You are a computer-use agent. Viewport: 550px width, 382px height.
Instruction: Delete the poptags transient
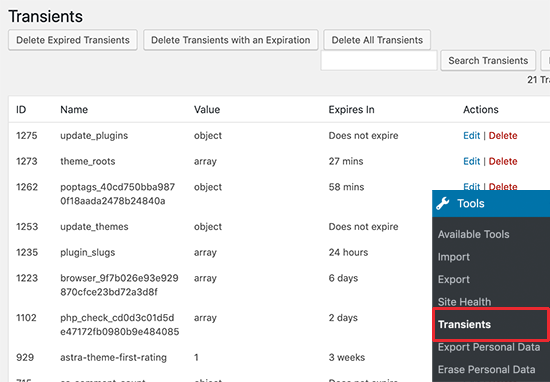coord(503,186)
